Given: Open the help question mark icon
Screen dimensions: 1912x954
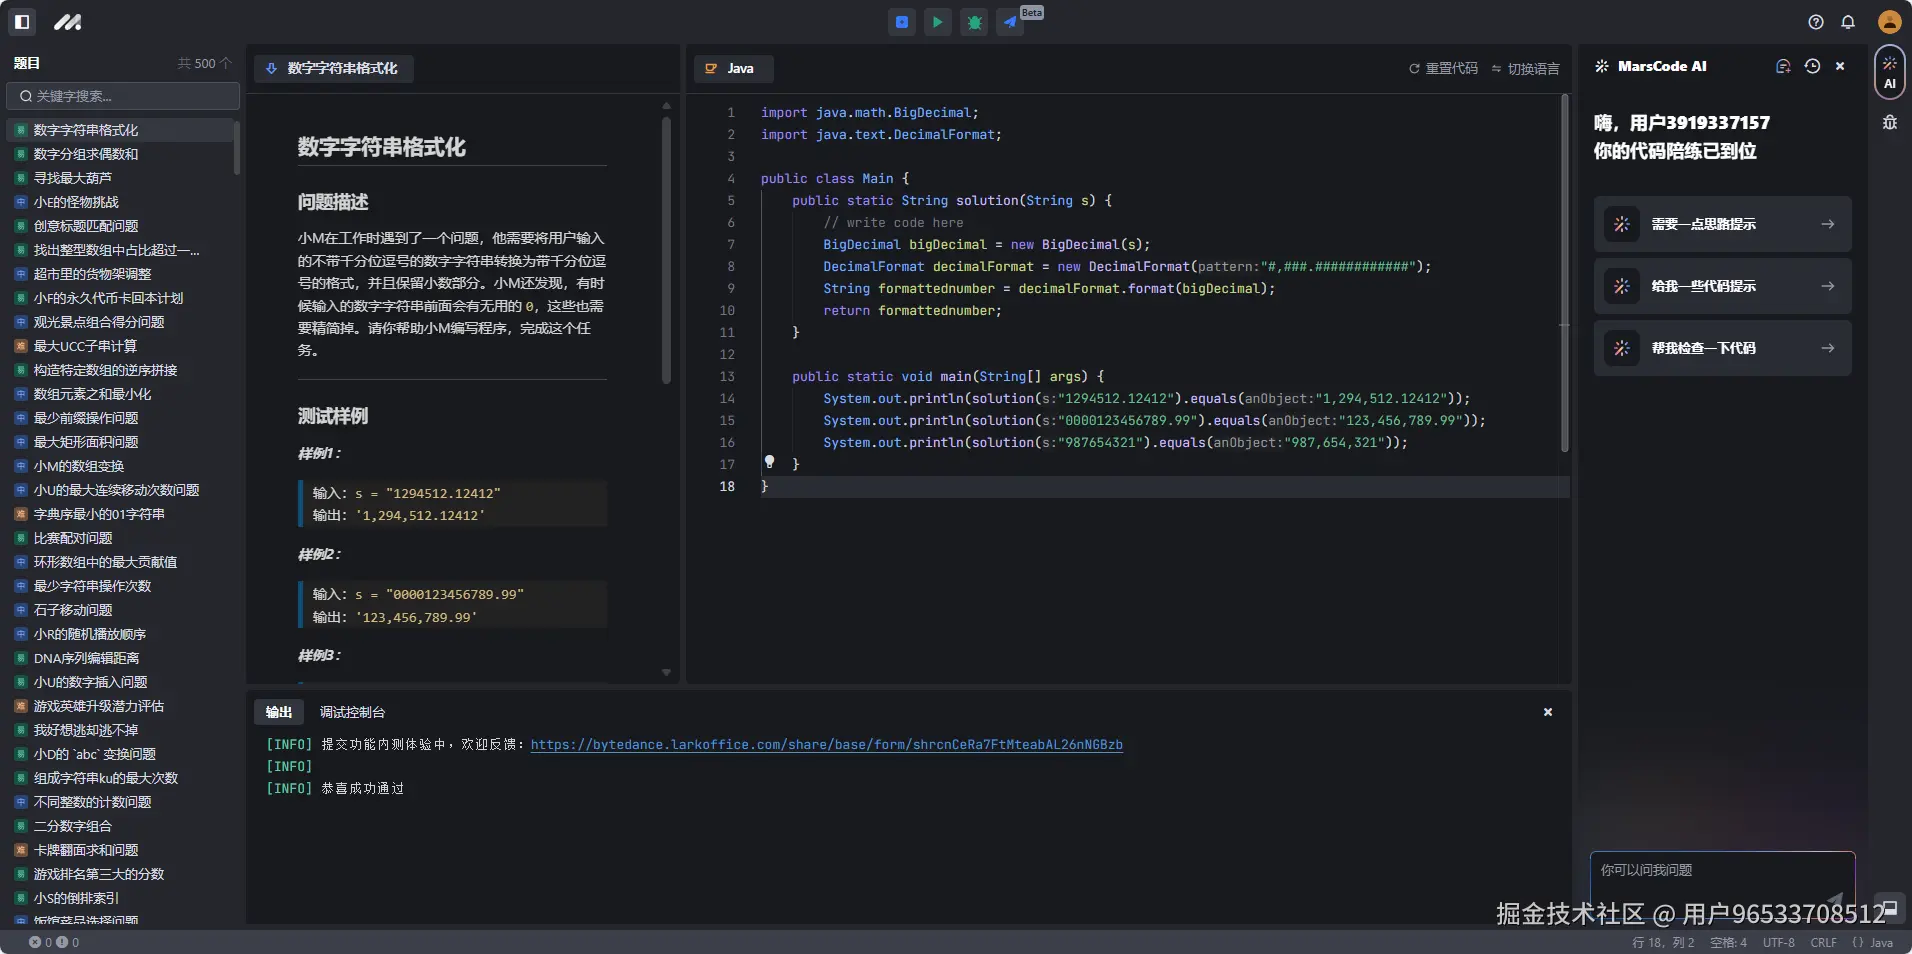Looking at the screenshot, I should point(1816,22).
